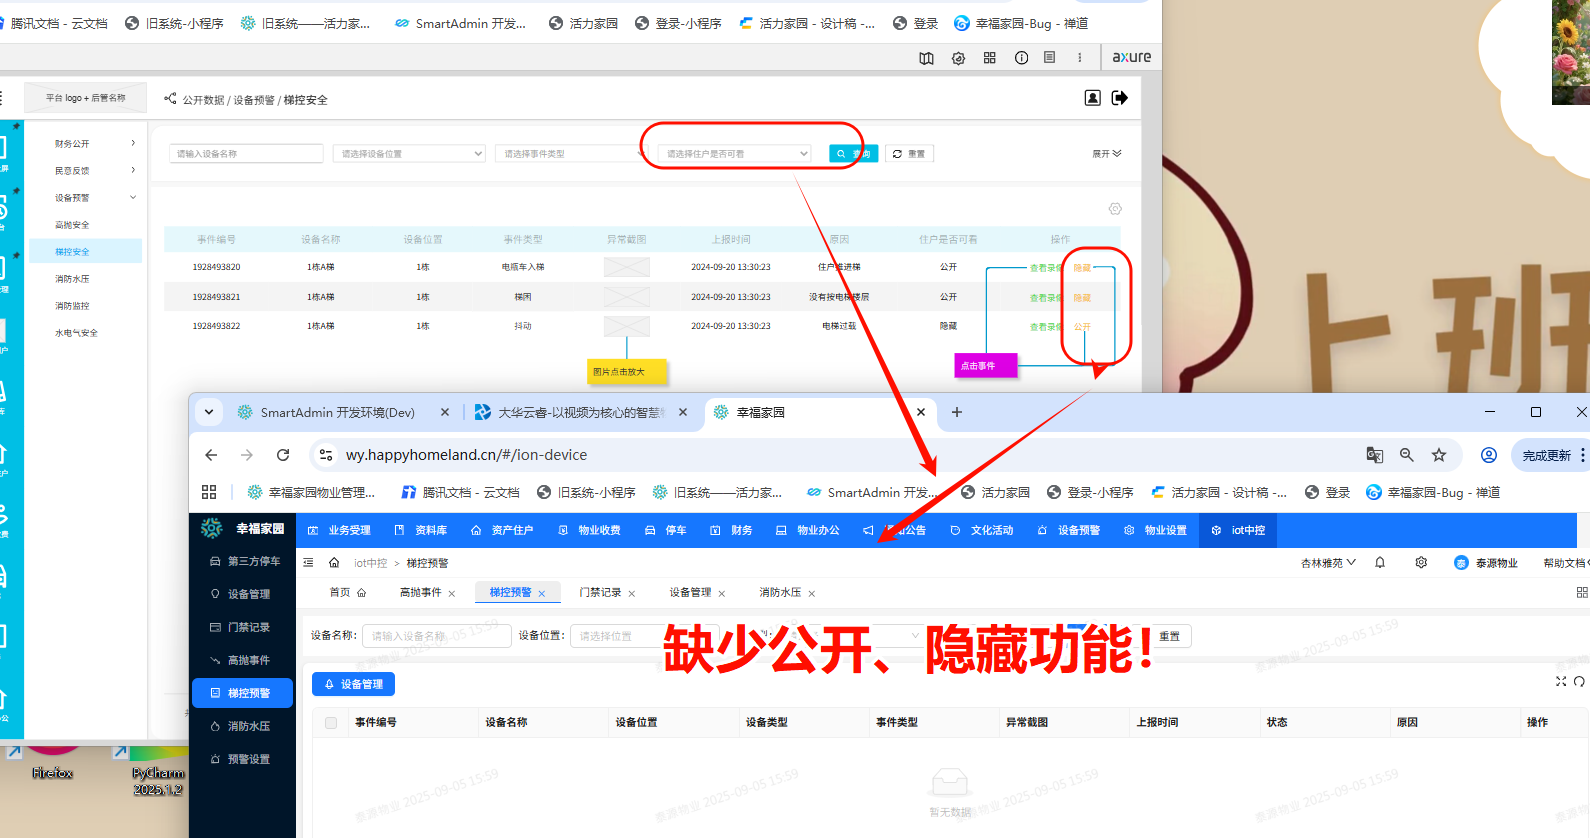Viewport: 1590px width, 838px height.
Task: Click 重置 button in Axure prototype
Action: pyautogui.click(x=909, y=154)
